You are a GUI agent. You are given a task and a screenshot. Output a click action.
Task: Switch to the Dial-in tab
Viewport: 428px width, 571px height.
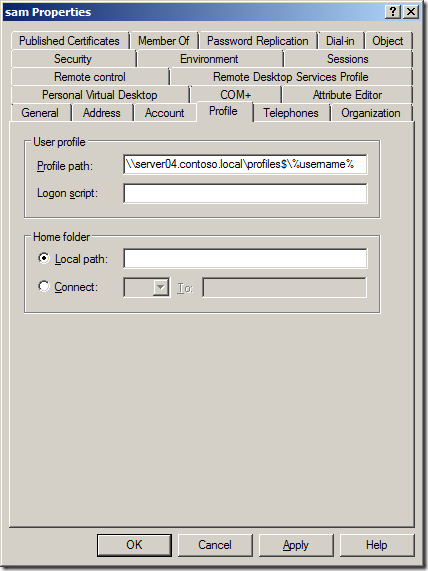[x=340, y=41]
